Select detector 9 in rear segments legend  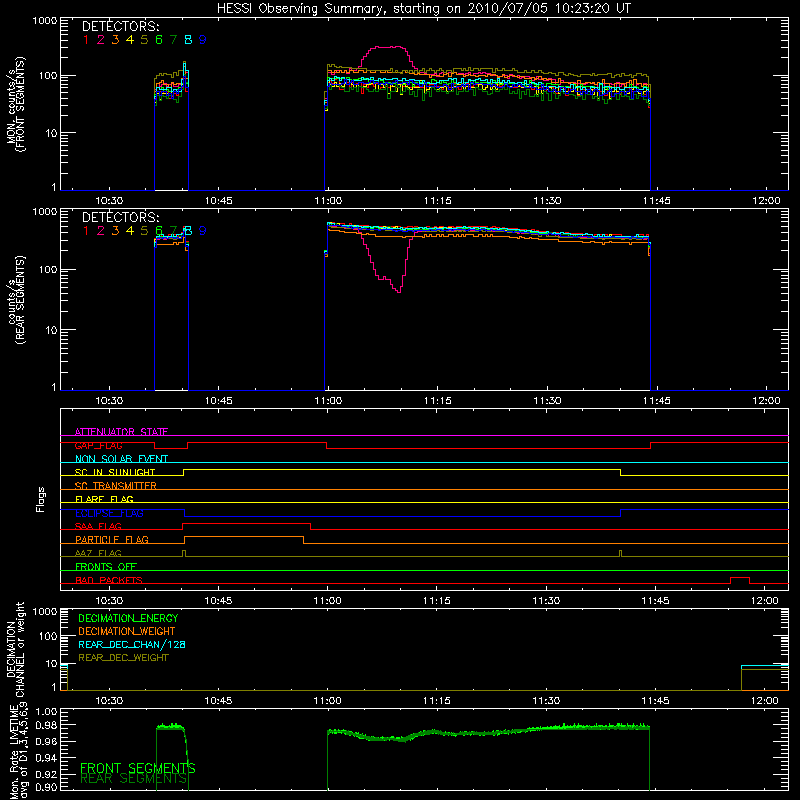pyautogui.click(x=203, y=231)
